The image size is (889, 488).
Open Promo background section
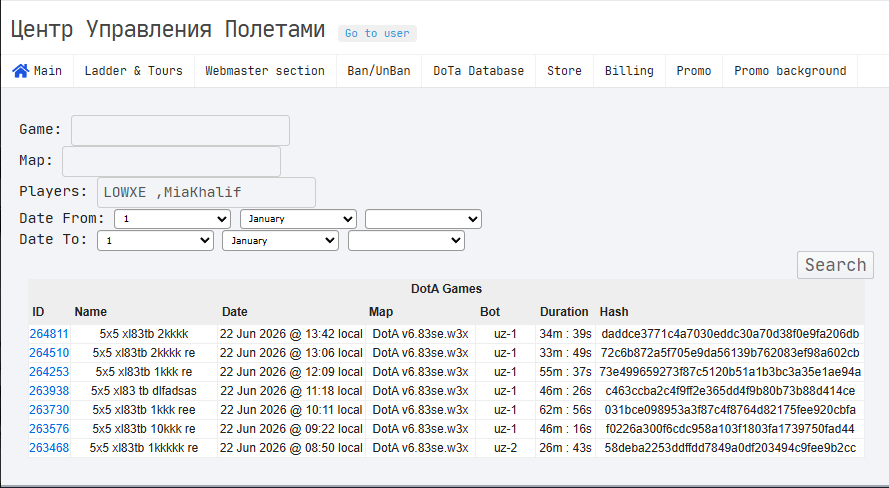pyautogui.click(x=790, y=71)
